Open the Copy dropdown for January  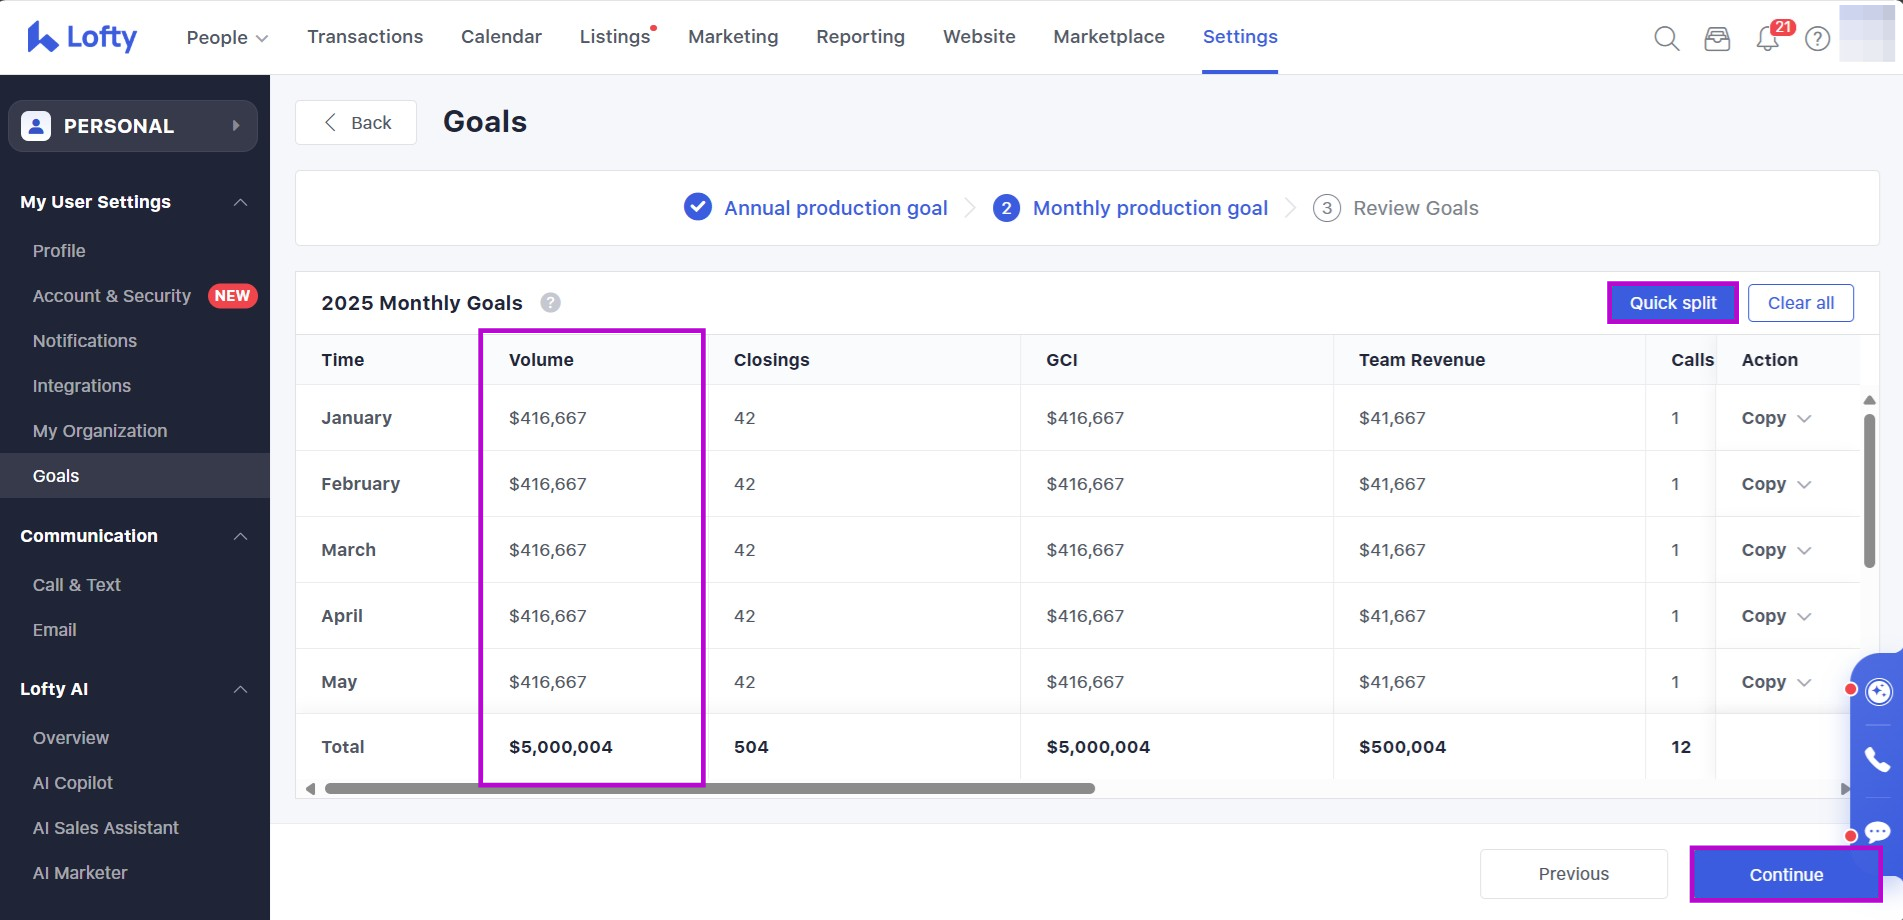pyautogui.click(x=1776, y=418)
